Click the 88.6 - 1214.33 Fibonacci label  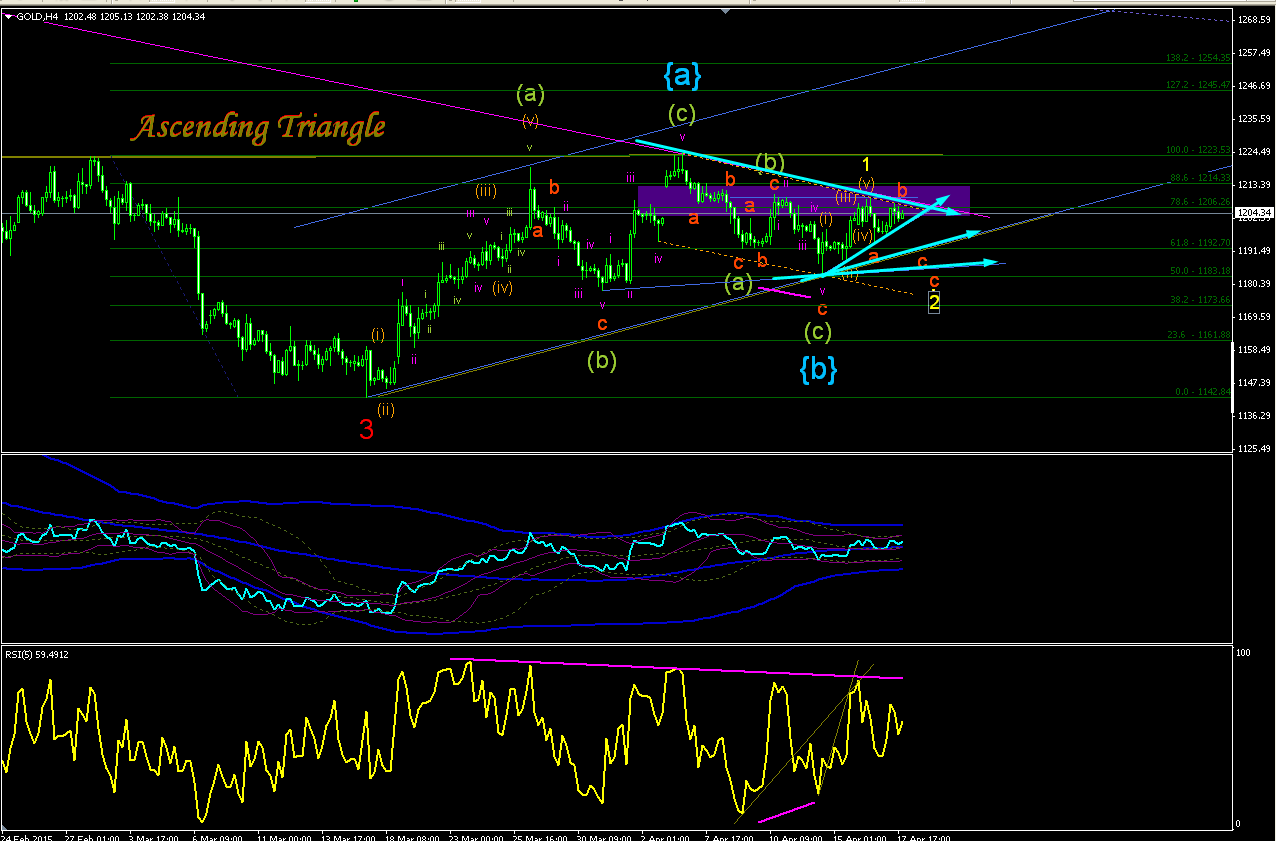point(1201,178)
